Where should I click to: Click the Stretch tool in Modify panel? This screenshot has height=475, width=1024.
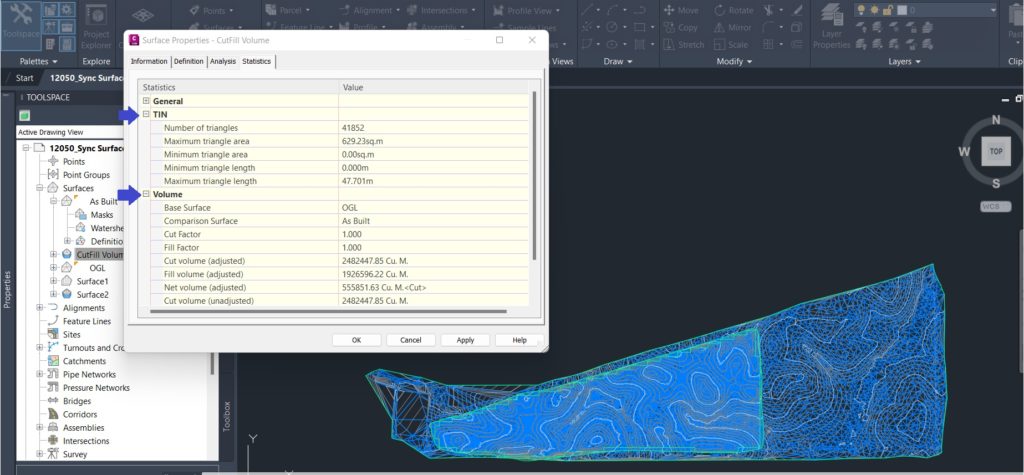[683, 44]
